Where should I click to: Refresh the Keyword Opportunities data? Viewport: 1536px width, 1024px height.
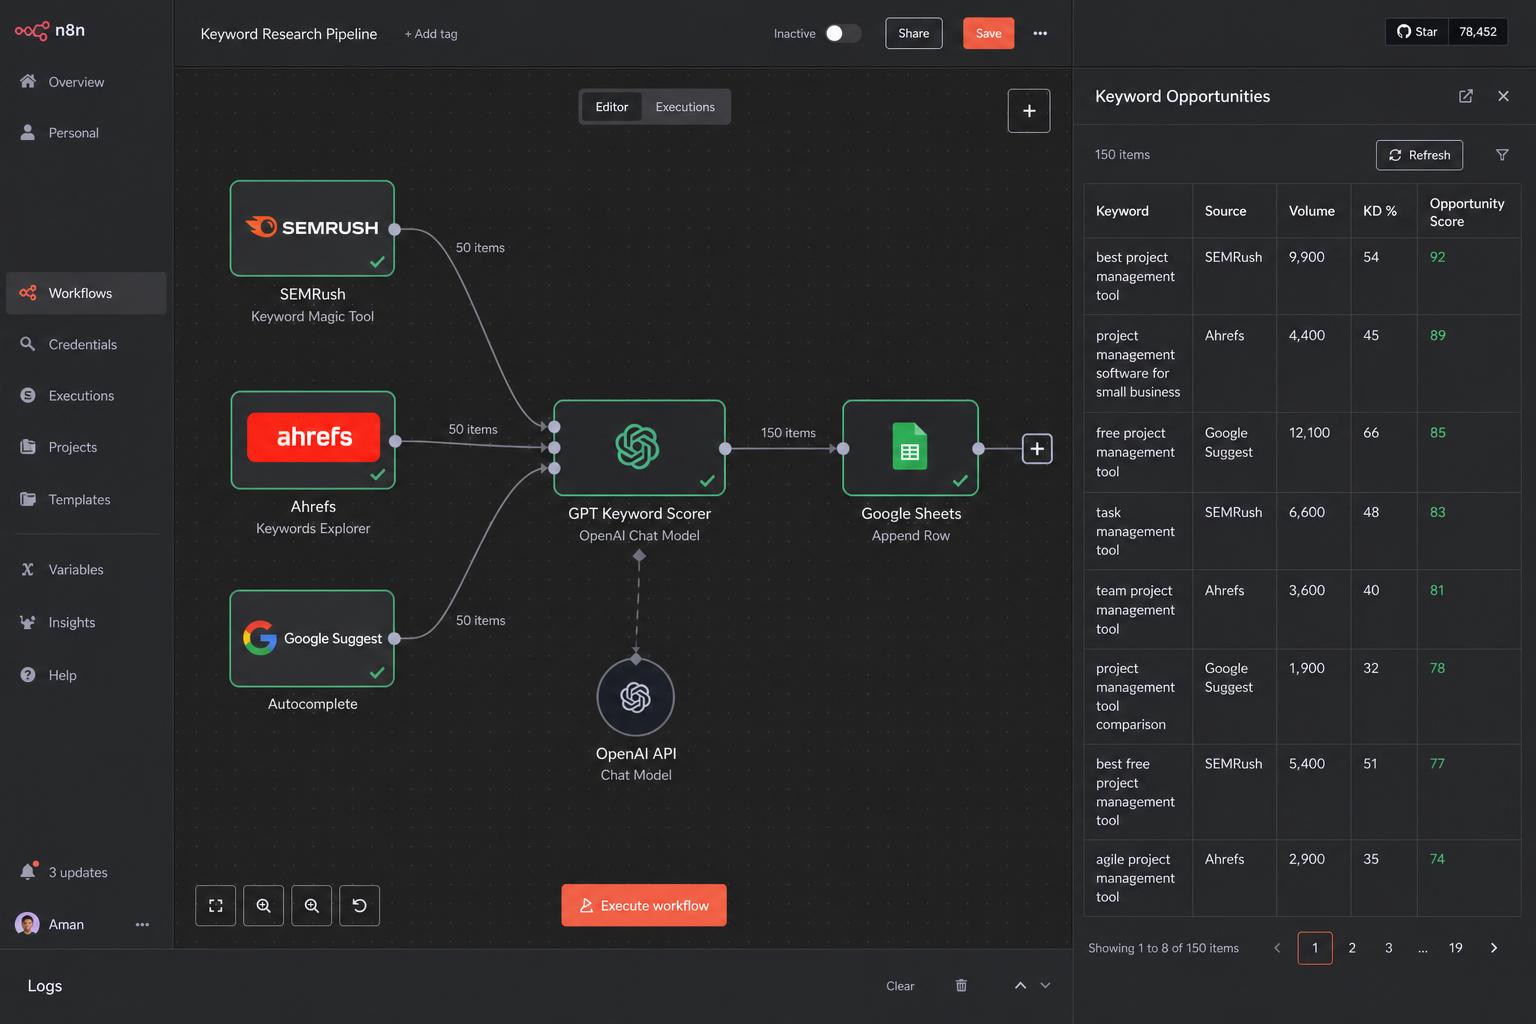tap(1420, 155)
